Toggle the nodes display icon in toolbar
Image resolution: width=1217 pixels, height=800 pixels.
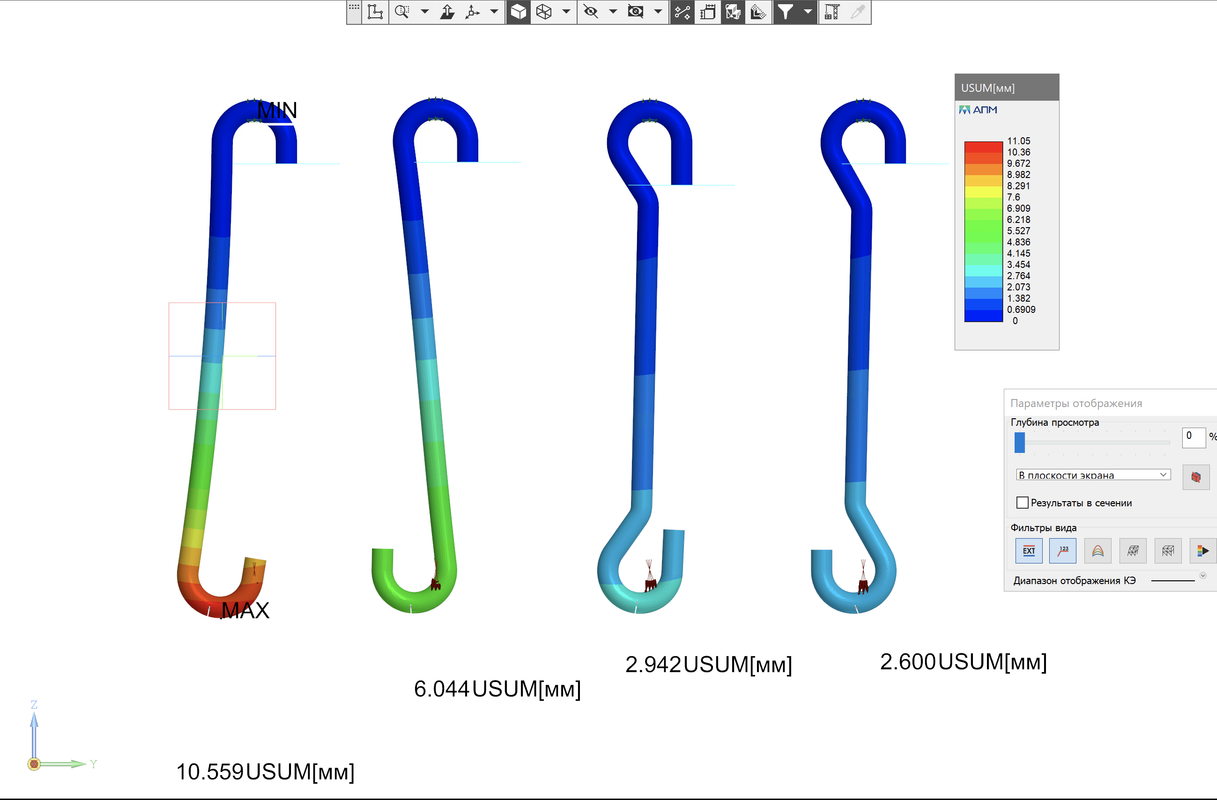click(x=683, y=12)
